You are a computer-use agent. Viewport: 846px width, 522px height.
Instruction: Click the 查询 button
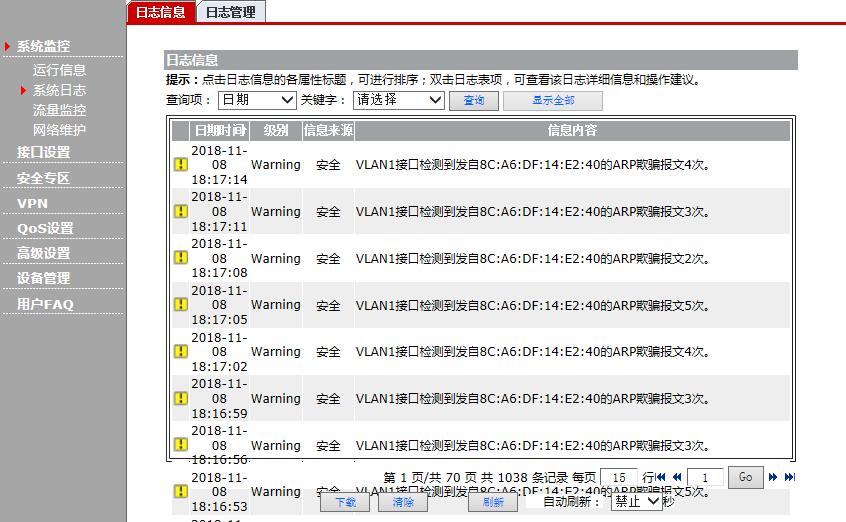(x=474, y=100)
